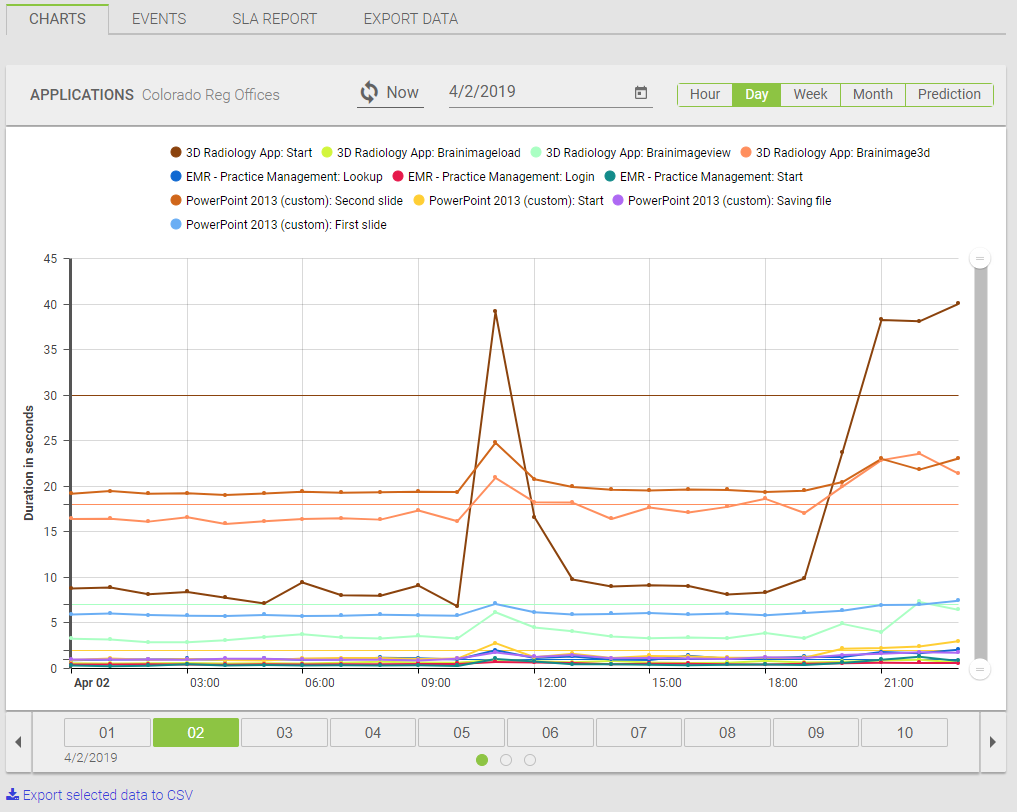Switch to the EVENTS tab
1017x812 pixels.
pos(158,18)
